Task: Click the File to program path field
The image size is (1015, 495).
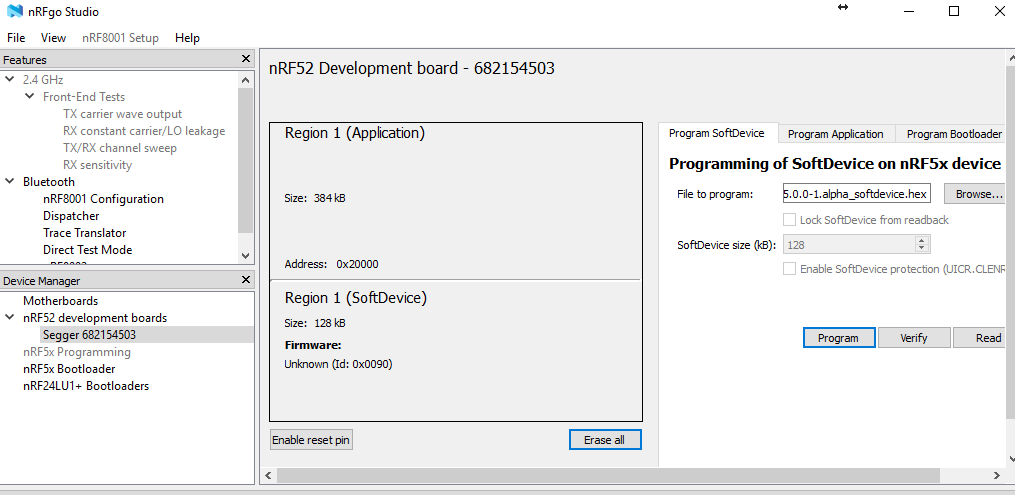Action: (857, 193)
